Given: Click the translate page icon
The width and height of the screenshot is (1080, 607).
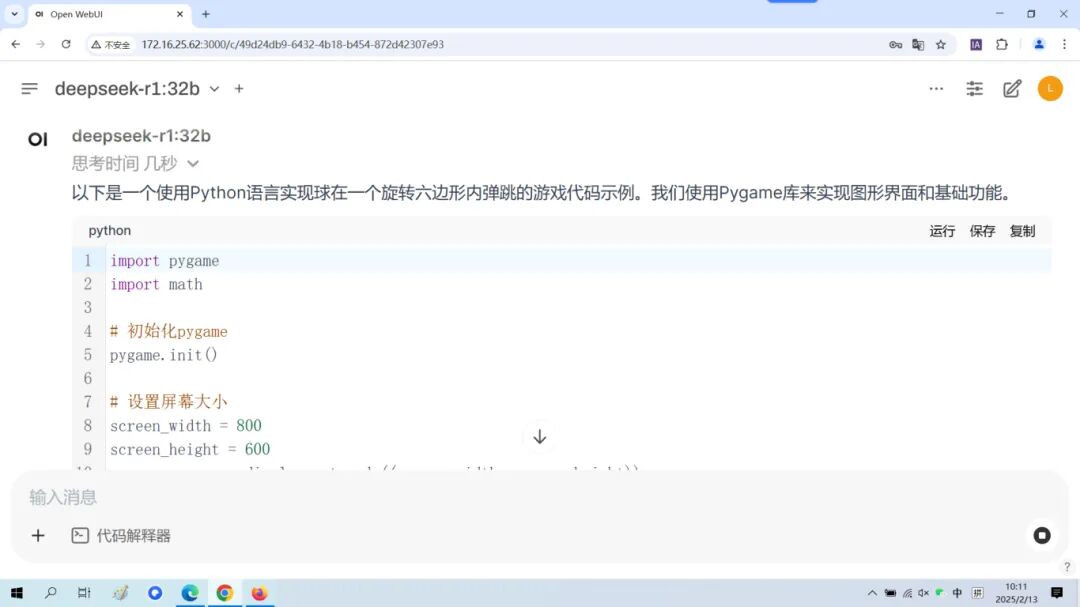Looking at the screenshot, I should pos(918,45).
